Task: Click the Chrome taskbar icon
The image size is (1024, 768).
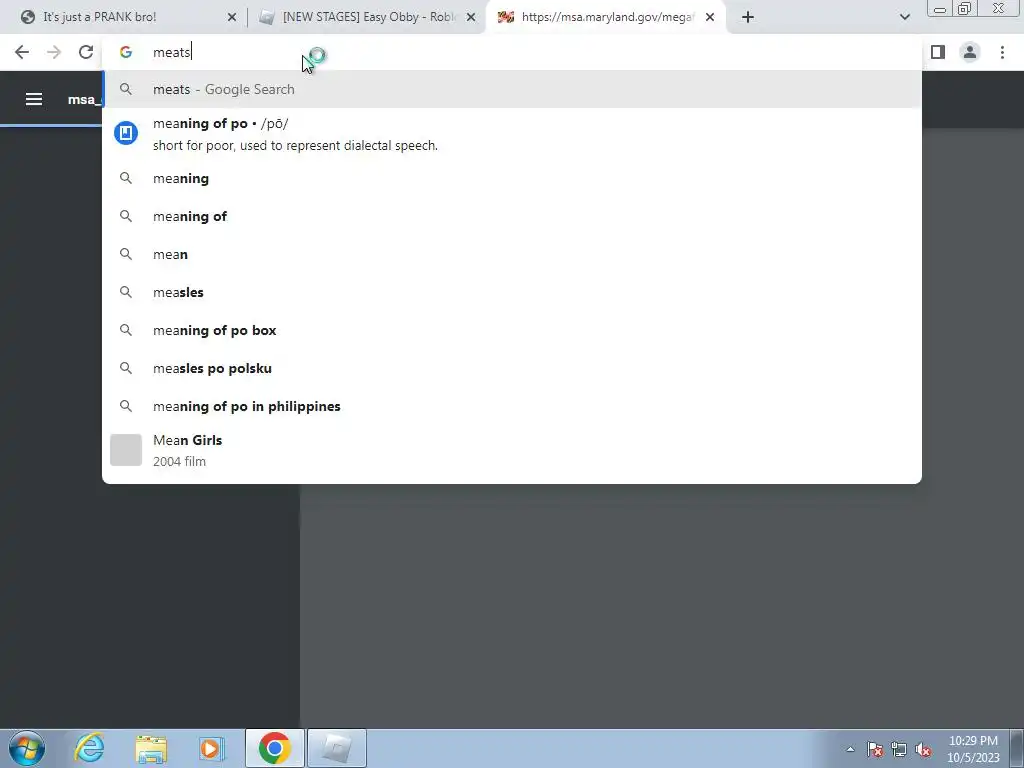Action: point(275,748)
